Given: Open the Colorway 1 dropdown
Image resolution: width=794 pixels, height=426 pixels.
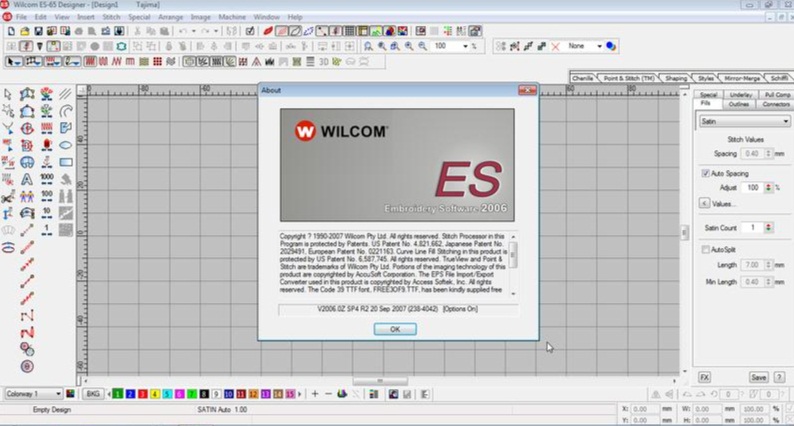Looking at the screenshot, I should click(33, 394).
